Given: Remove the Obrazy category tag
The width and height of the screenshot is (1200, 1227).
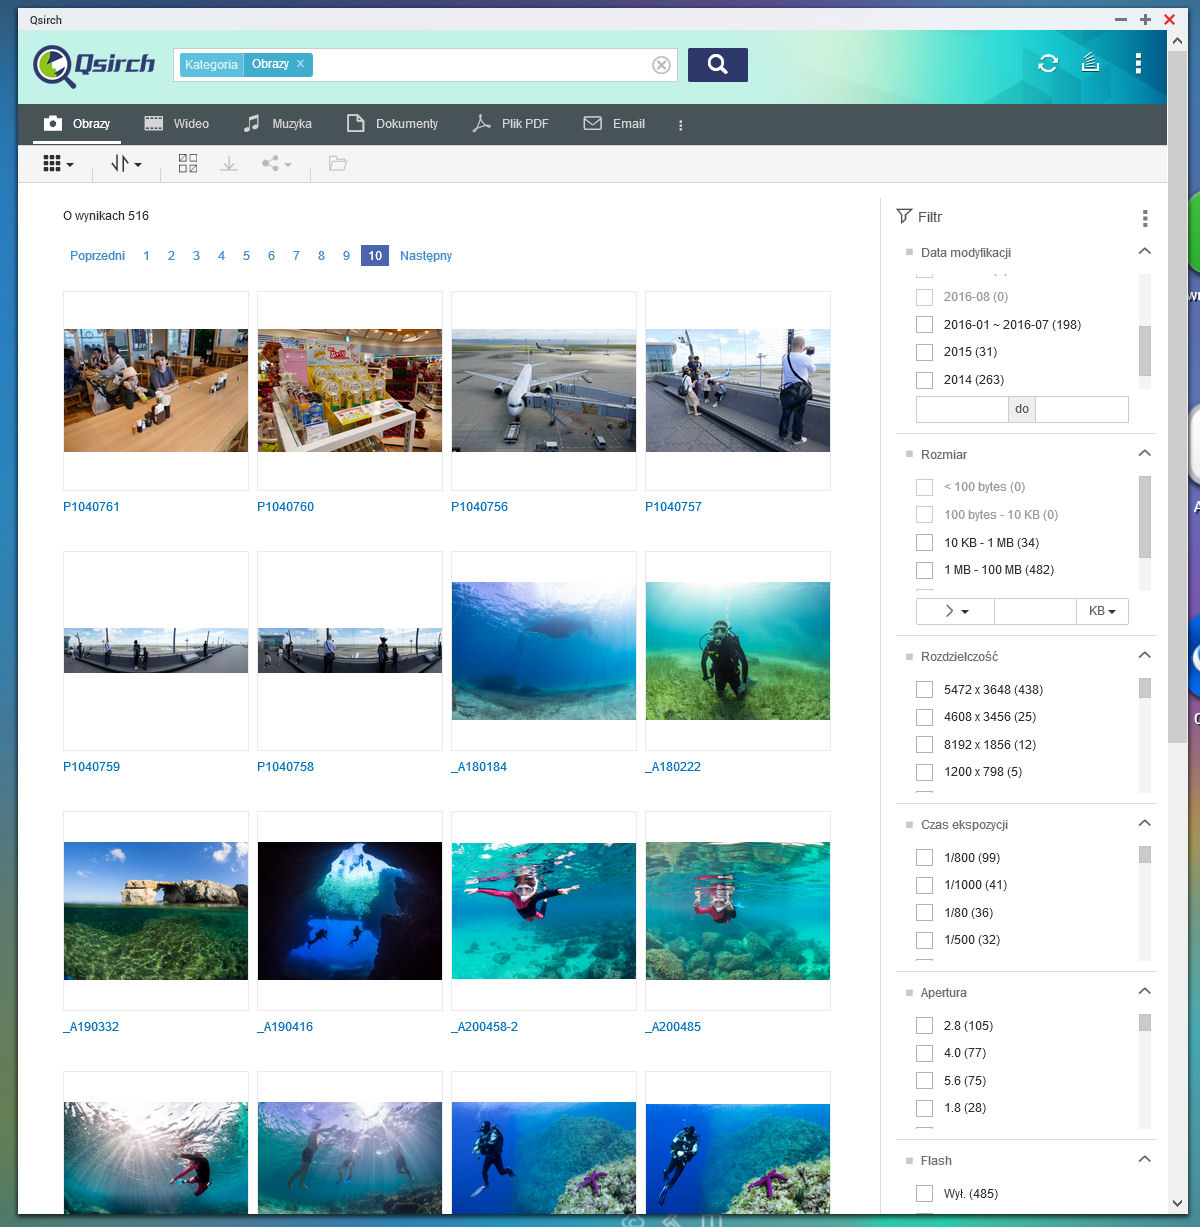Looking at the screenshot, I should (x=300, y=64).
